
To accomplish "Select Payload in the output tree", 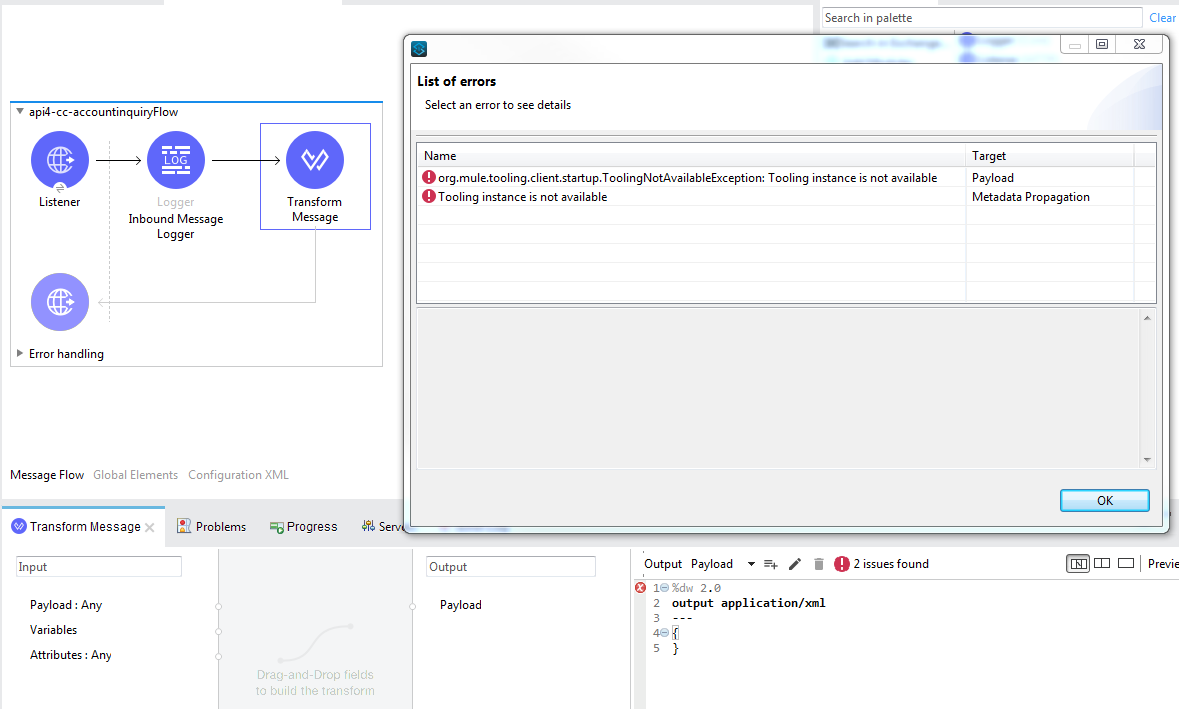I will click(x=460, y=604).
